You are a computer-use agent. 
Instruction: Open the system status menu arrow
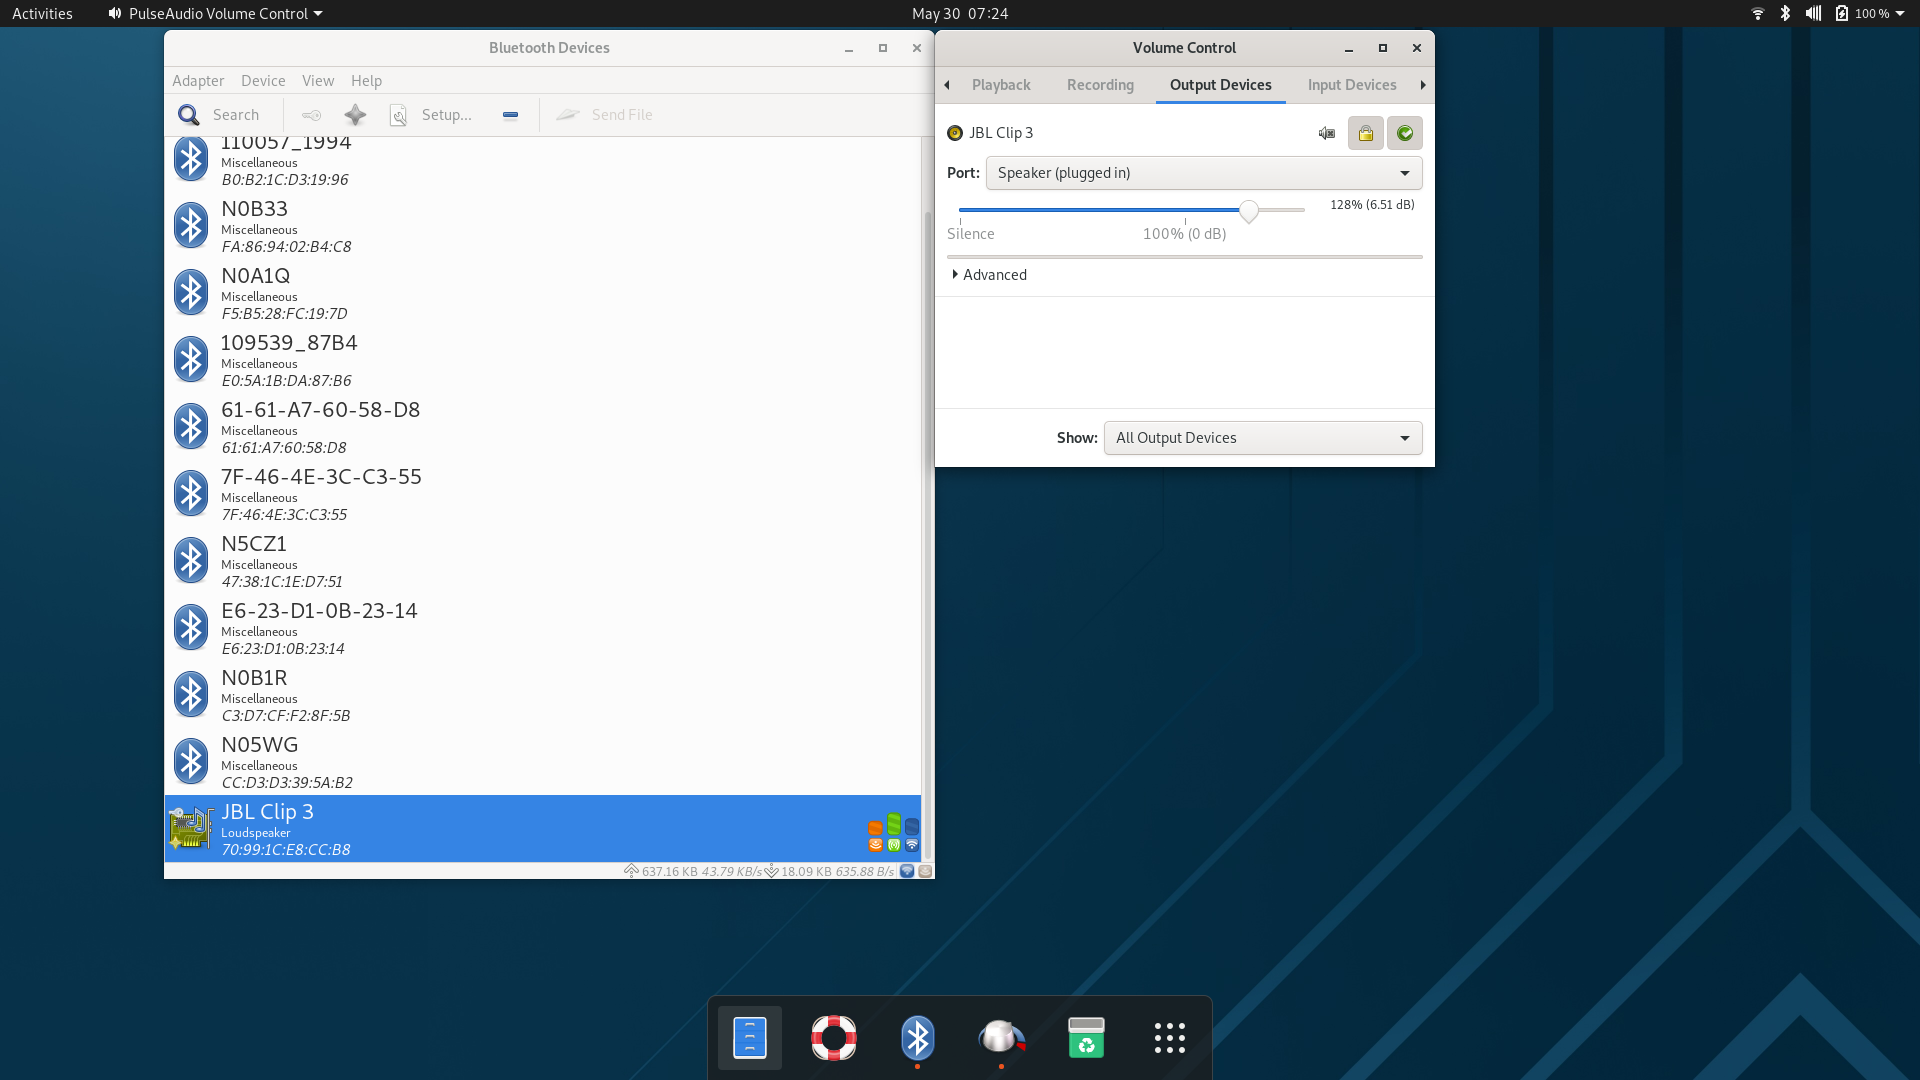(1900, 13)
